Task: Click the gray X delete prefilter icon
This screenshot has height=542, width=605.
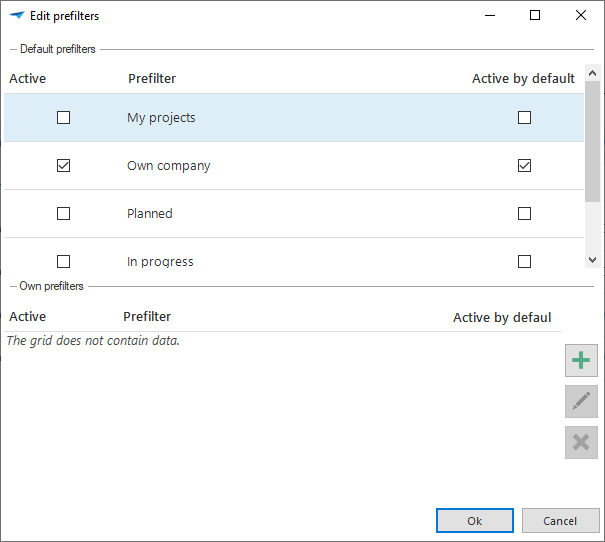Action: [581, 442]
